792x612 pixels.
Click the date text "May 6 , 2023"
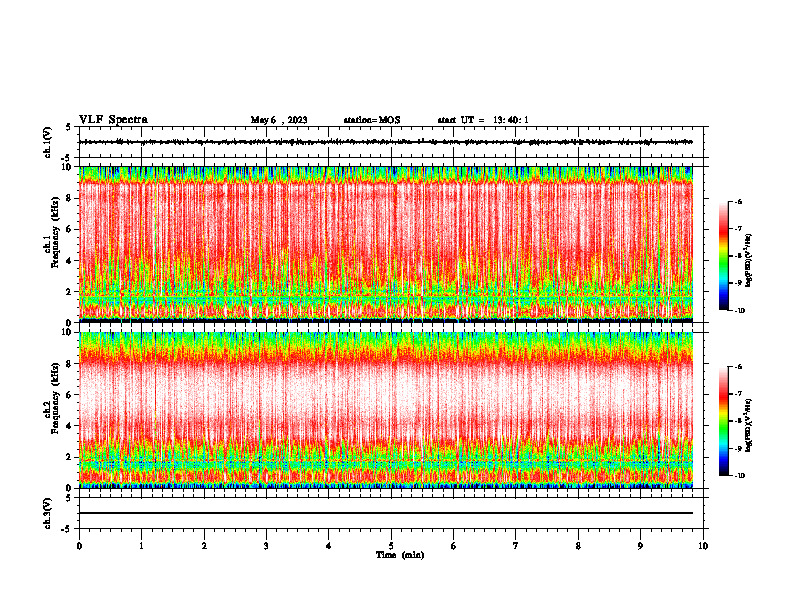279,120
